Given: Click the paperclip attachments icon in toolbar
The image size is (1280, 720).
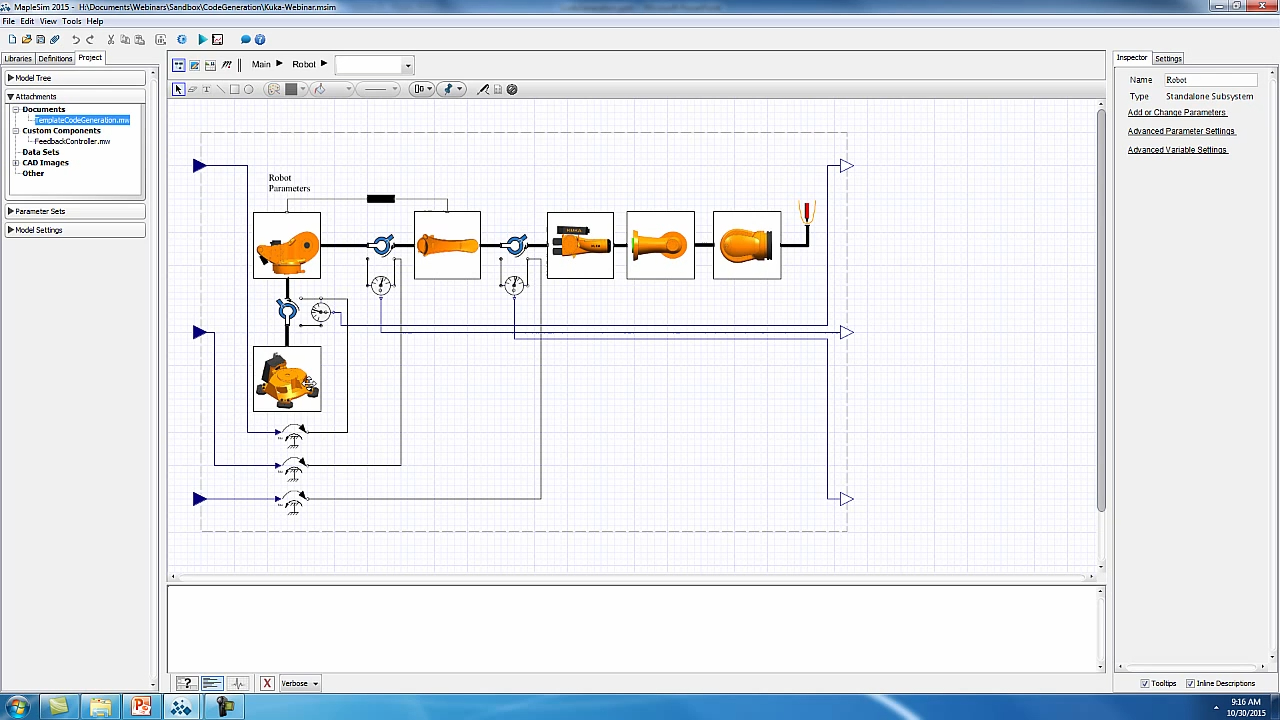Looking at the screenshot, I should click(x=55, y=40).
